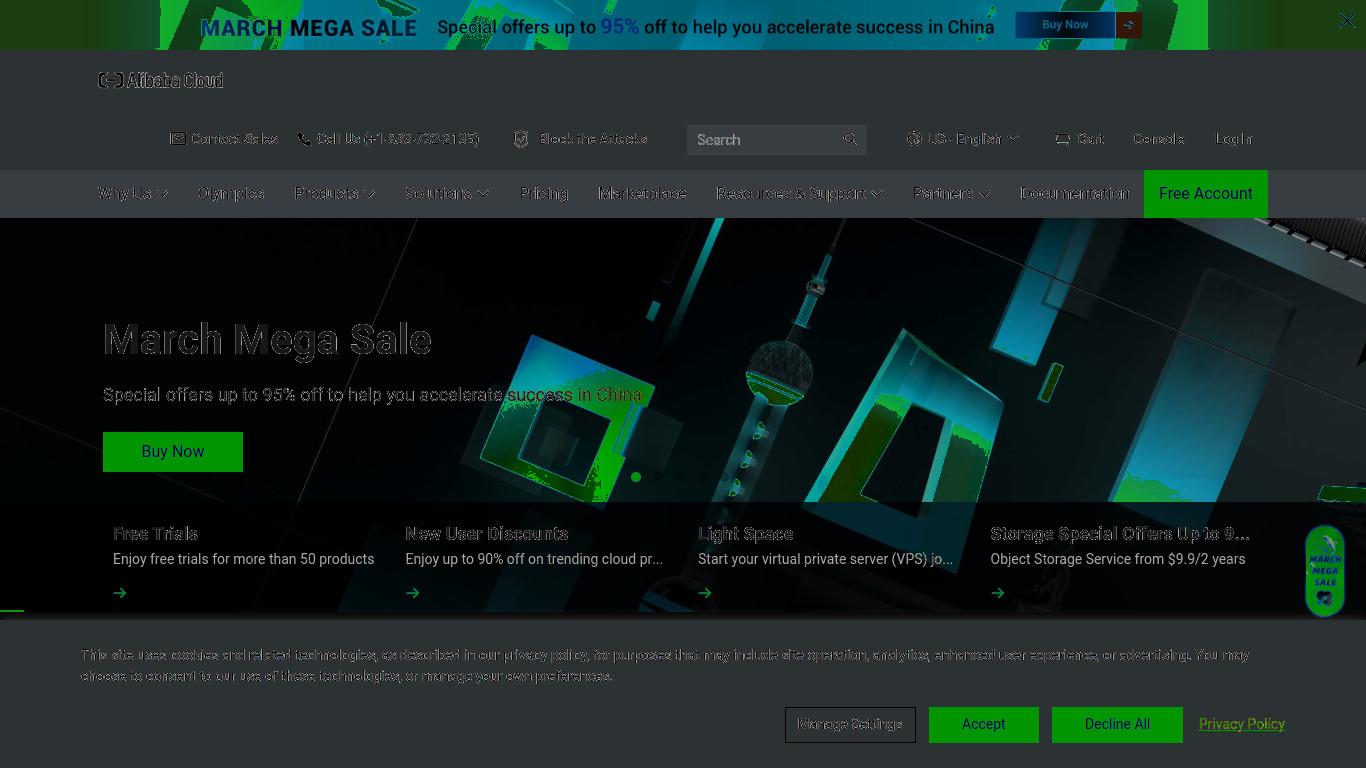The width and height of the screenshot is (1366, 768).
Task: Open the US - English language dropdown
Action: click(964, 139)
